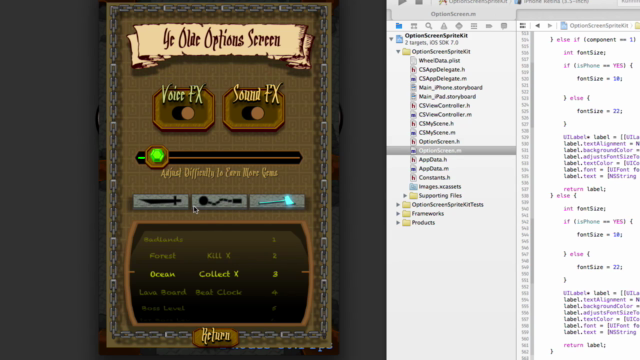640x360 pixels.
Task: Open the Issue navigator warning icon
Action: click(444, 26)
